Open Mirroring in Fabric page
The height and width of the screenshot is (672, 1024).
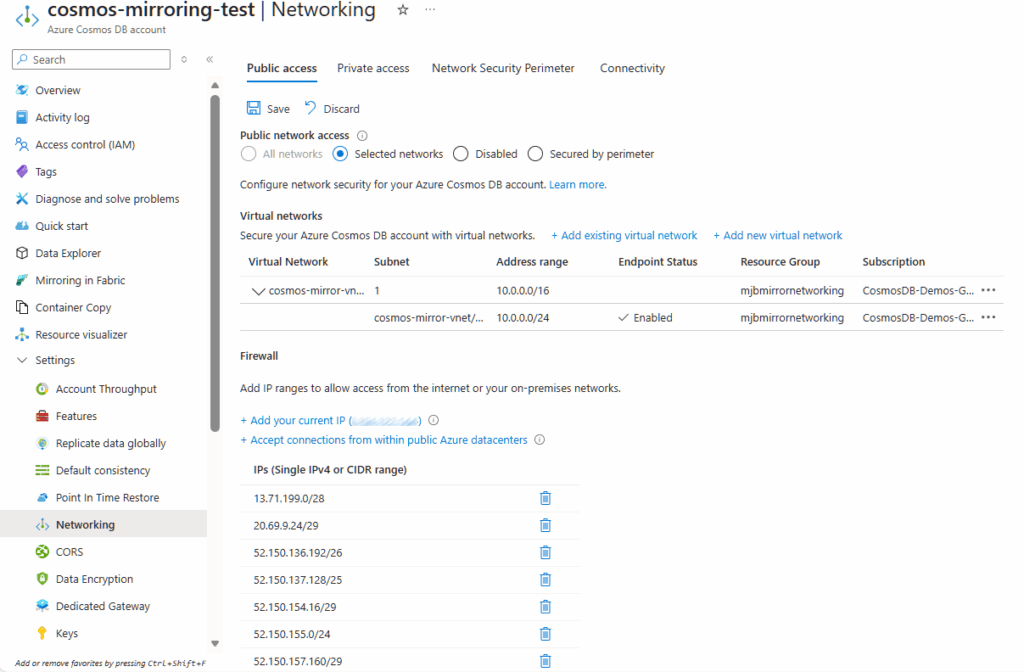click(80, 280)
